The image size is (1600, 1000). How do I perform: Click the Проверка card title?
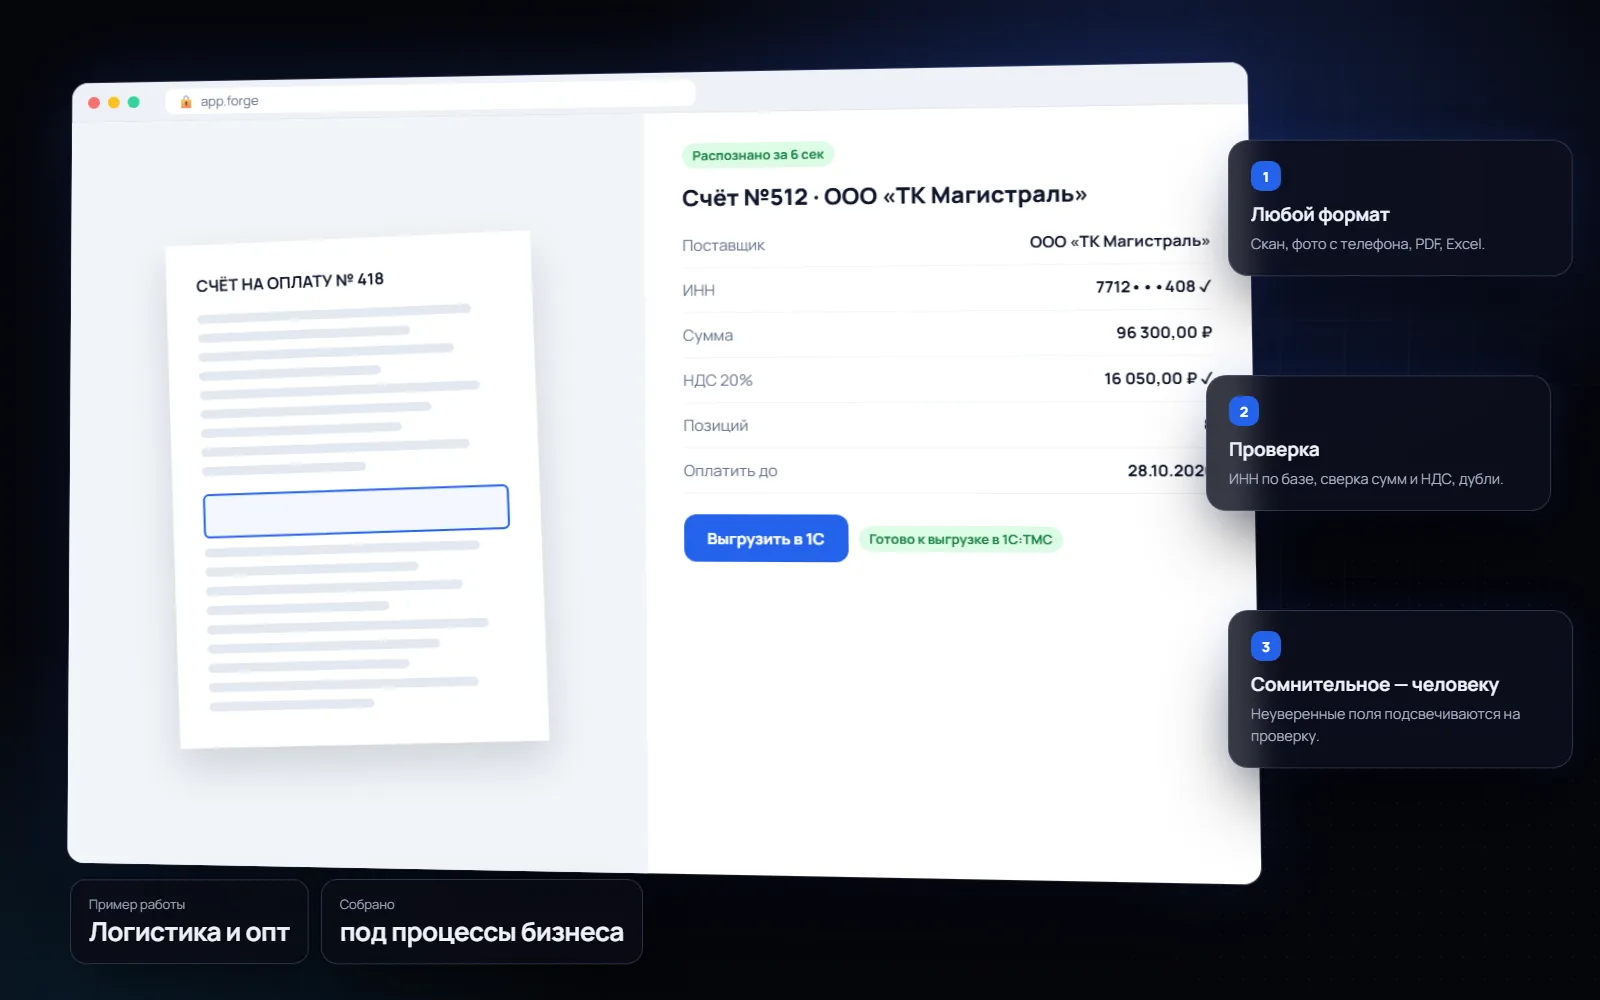point(1274,449)
